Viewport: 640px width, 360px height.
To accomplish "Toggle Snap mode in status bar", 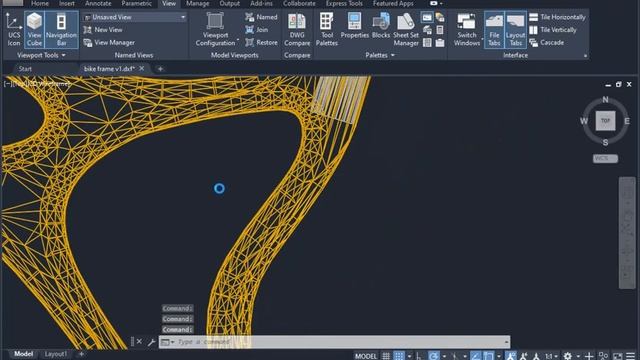I will point(399,356).
